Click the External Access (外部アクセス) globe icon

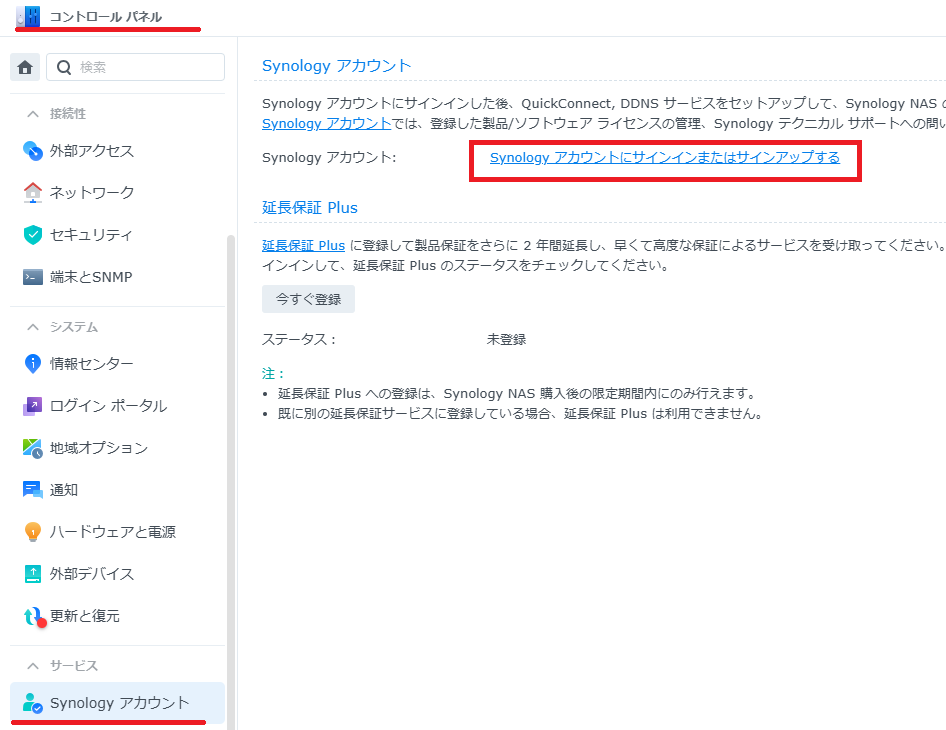click(x=33, y=151)
